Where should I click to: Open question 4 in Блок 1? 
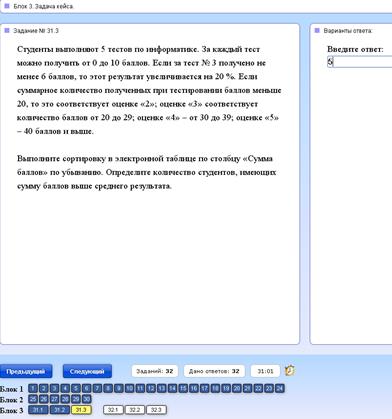pyautogui.click(x=65, y=388)
